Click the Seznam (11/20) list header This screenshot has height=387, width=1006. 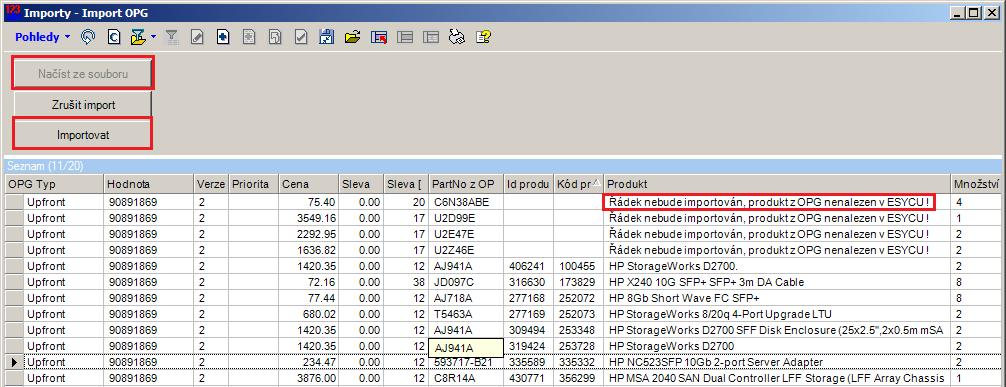pos(503,166)
